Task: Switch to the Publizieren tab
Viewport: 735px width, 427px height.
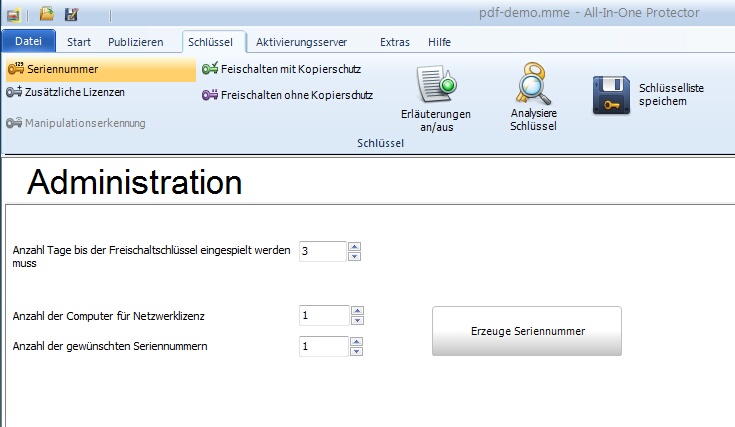Action: click(x=135, y=42)
